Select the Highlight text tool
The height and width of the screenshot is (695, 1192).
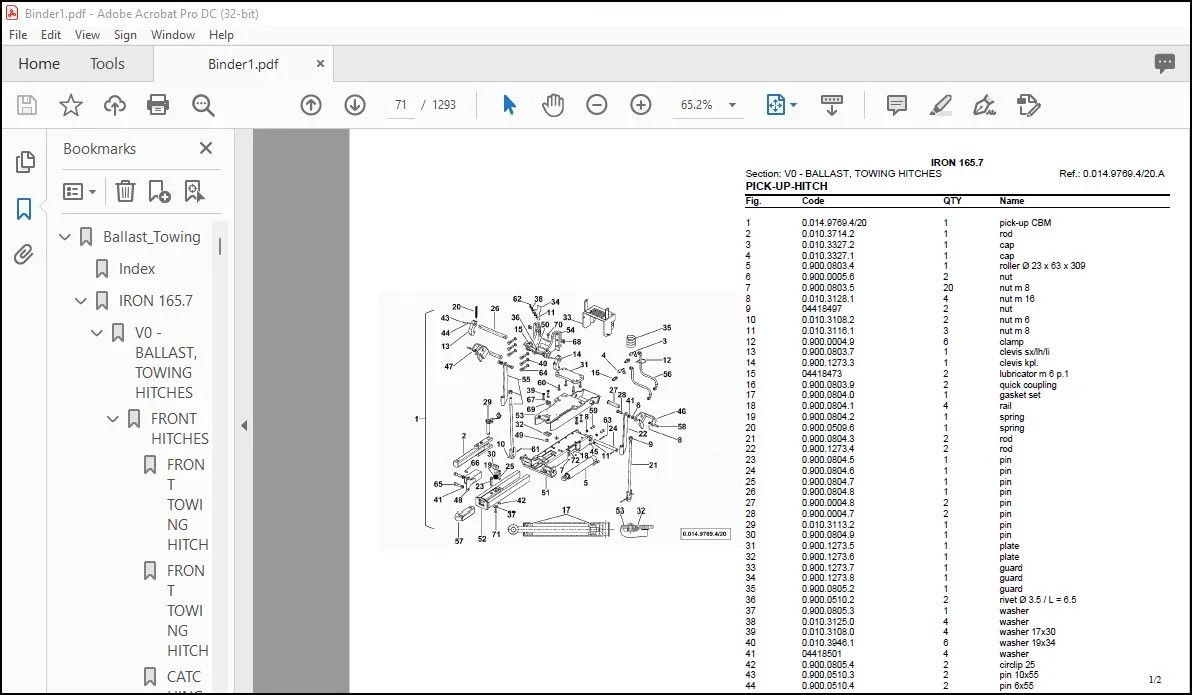click(940, 105)
